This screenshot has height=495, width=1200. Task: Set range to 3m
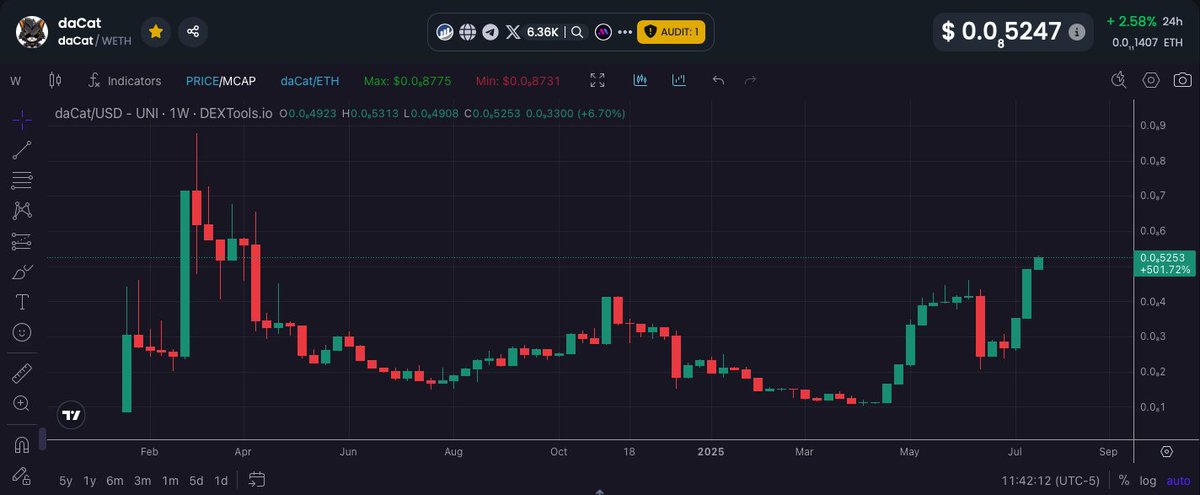[143, 480]
